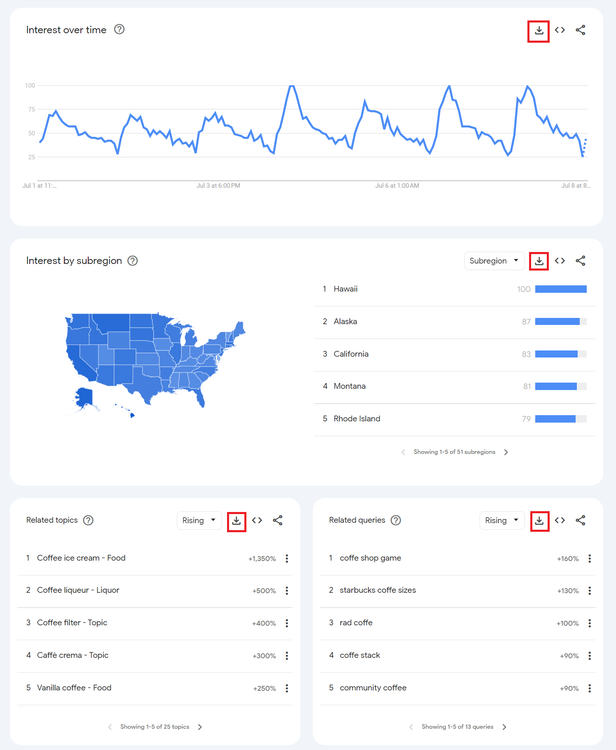The height and width of the screenshot is (750, 616).
Task: Show next page of related topics
Action: 200,727
